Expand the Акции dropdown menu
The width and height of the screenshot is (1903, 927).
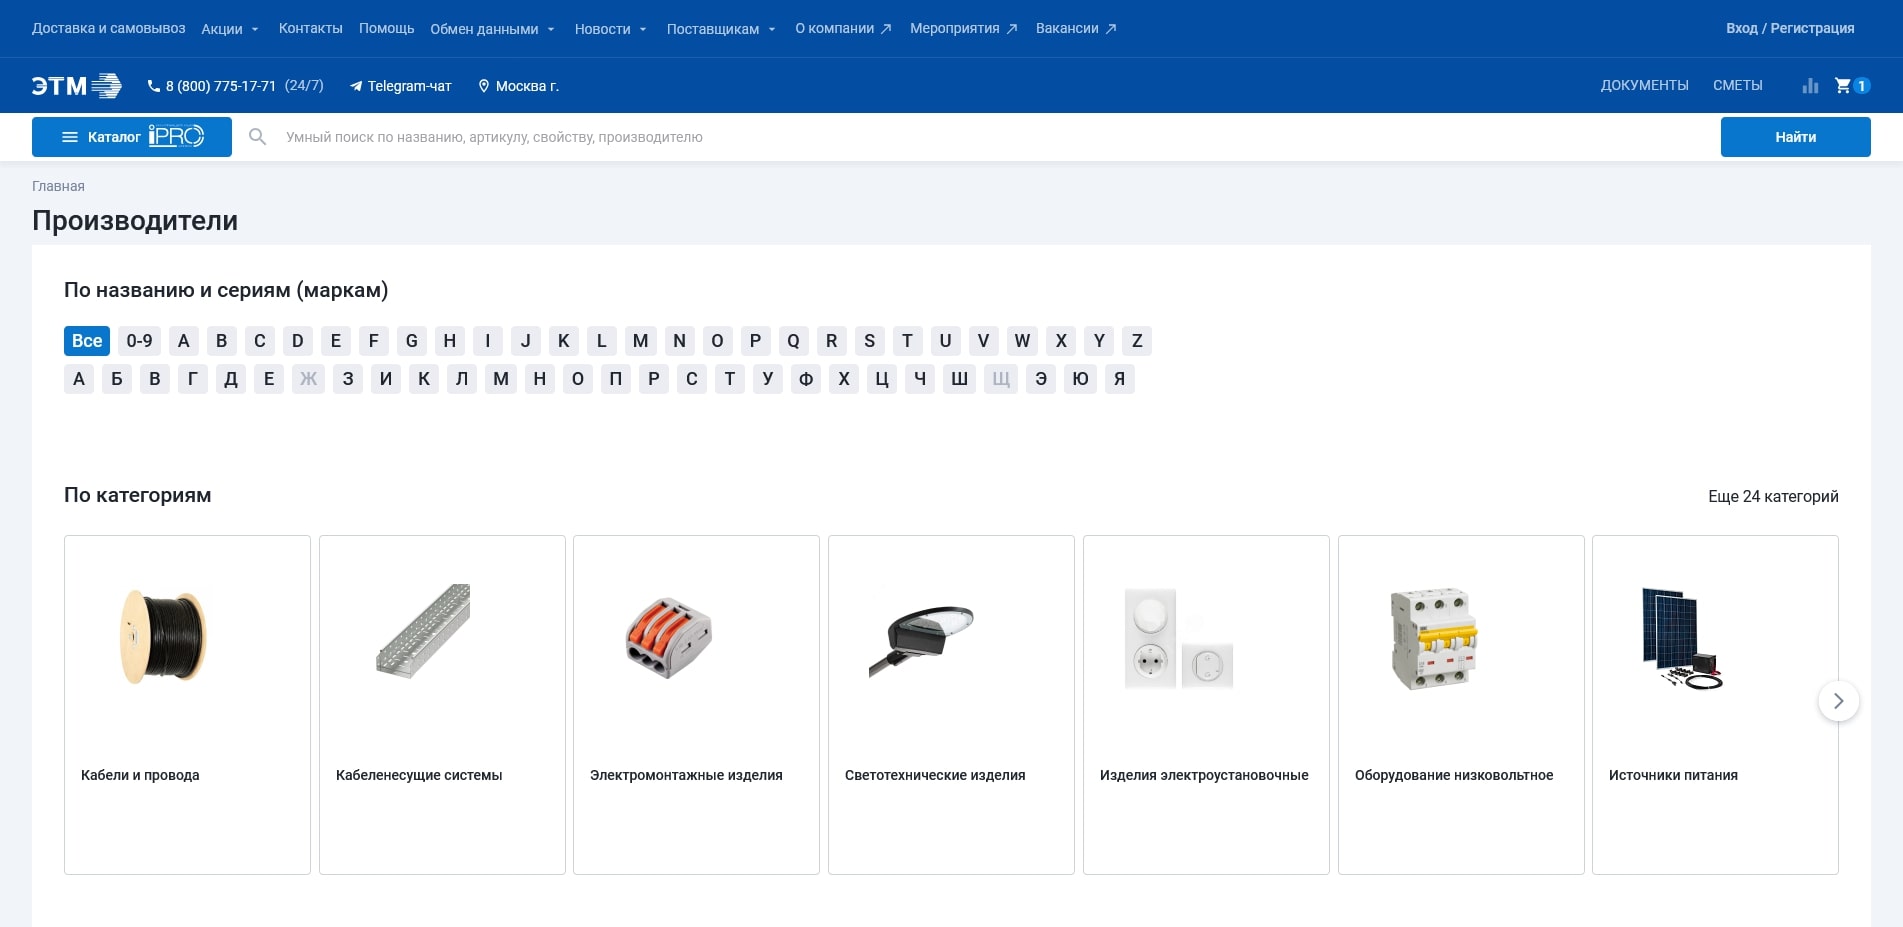(x=230, y=29)
